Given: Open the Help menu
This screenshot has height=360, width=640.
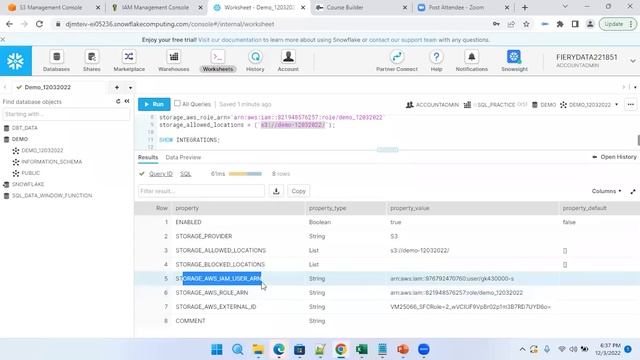Looking at the screenshot, I should coord(436,61).
